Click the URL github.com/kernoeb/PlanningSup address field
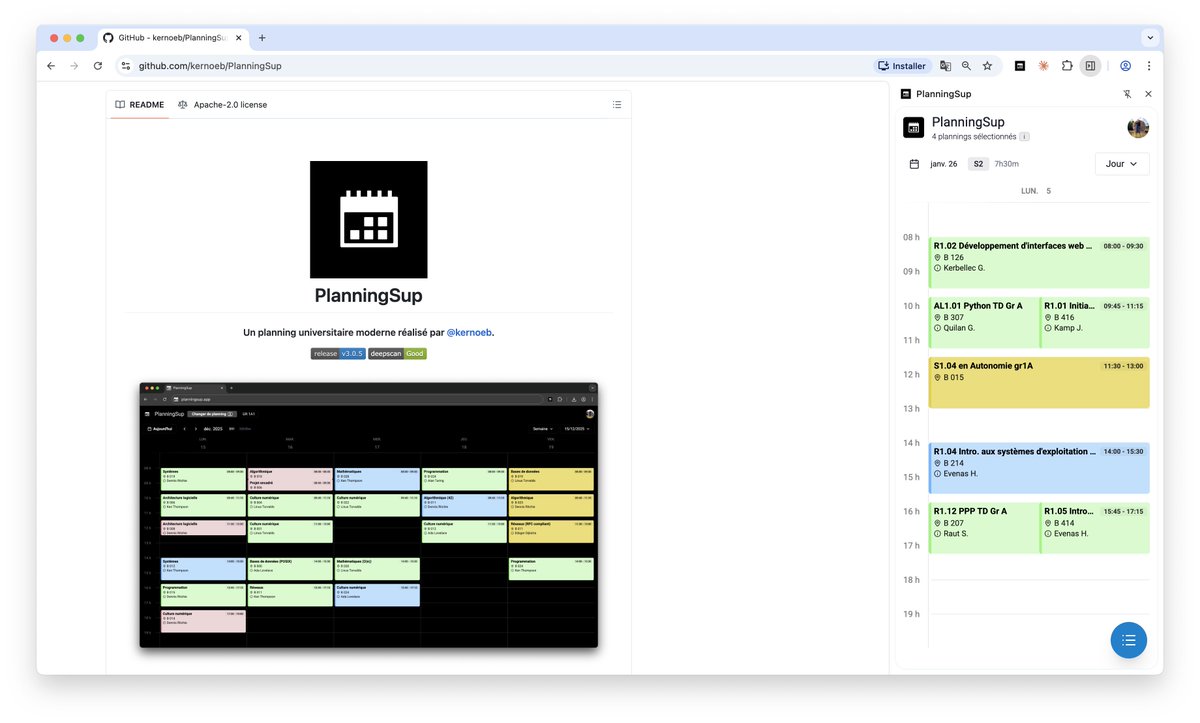 point(209,66)
